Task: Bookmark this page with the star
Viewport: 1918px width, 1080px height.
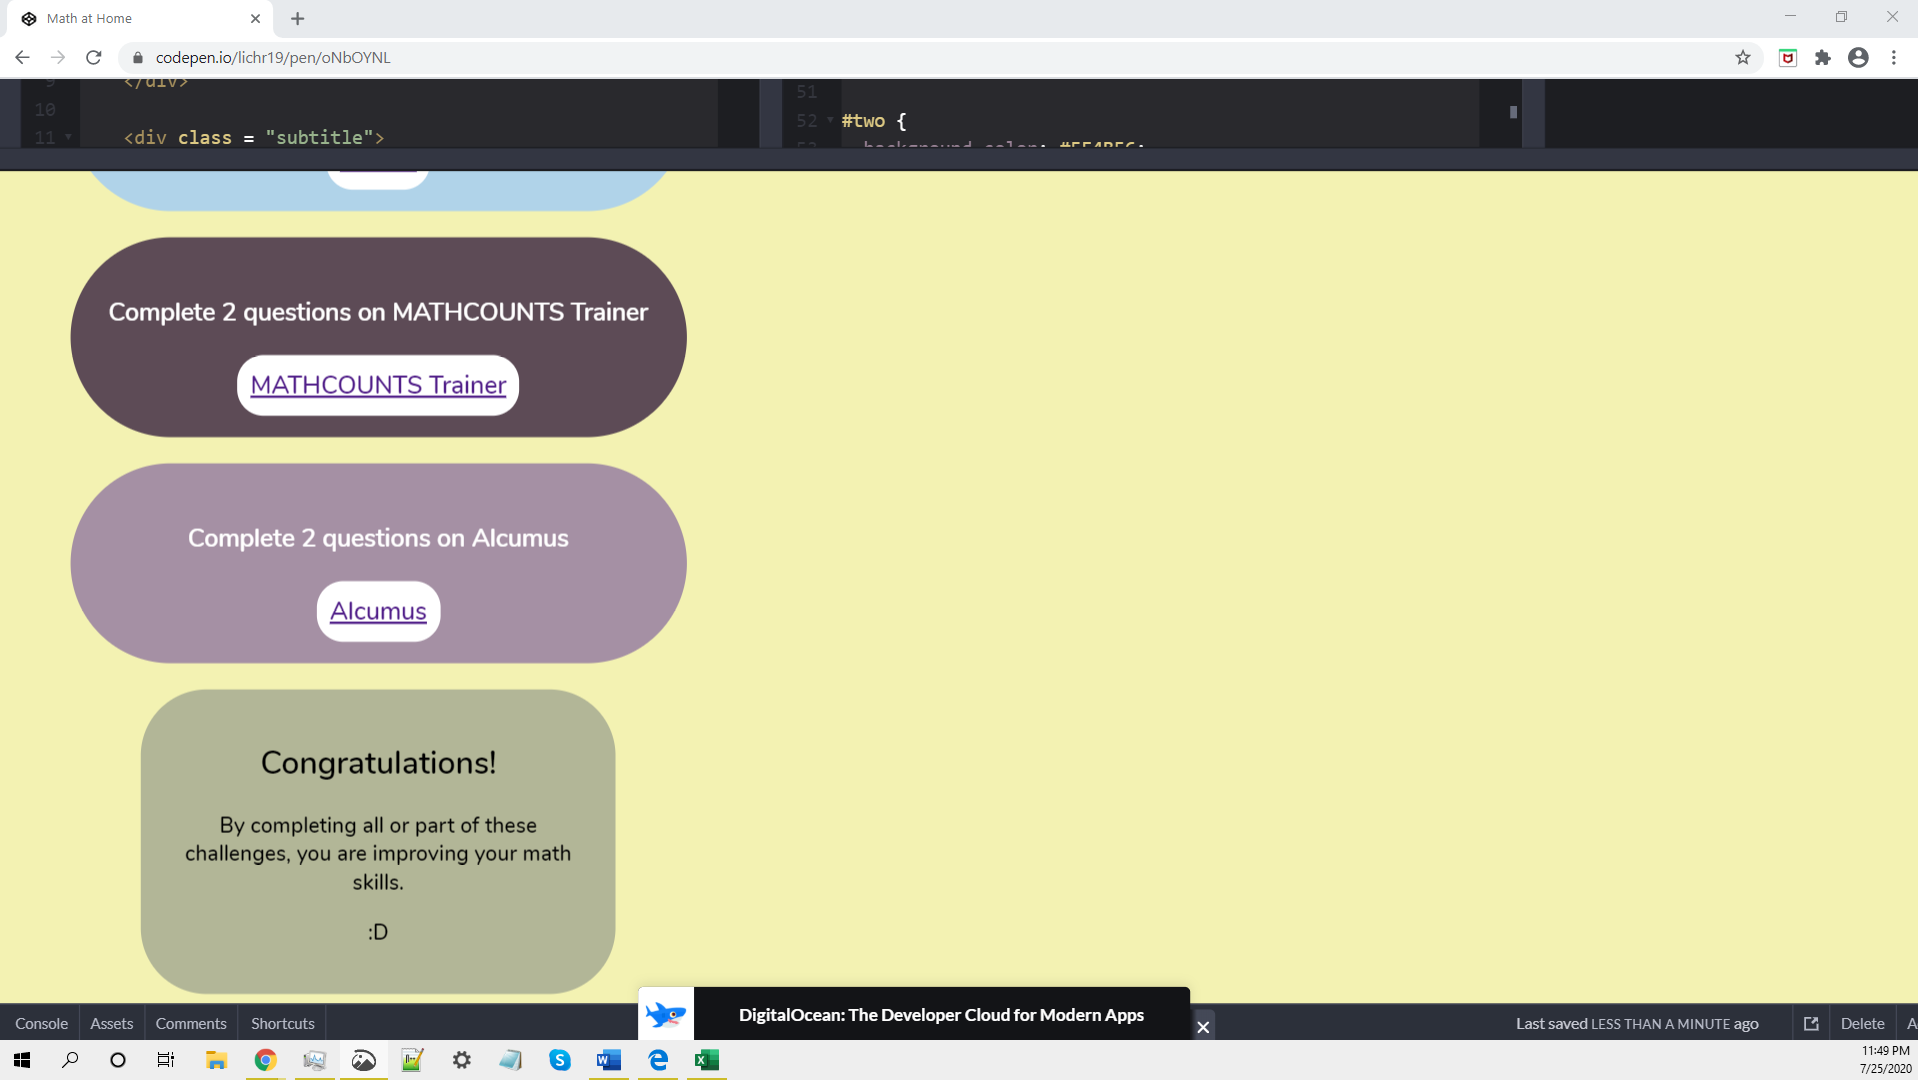Action: pyautogui.click(x=1743, y=58)
